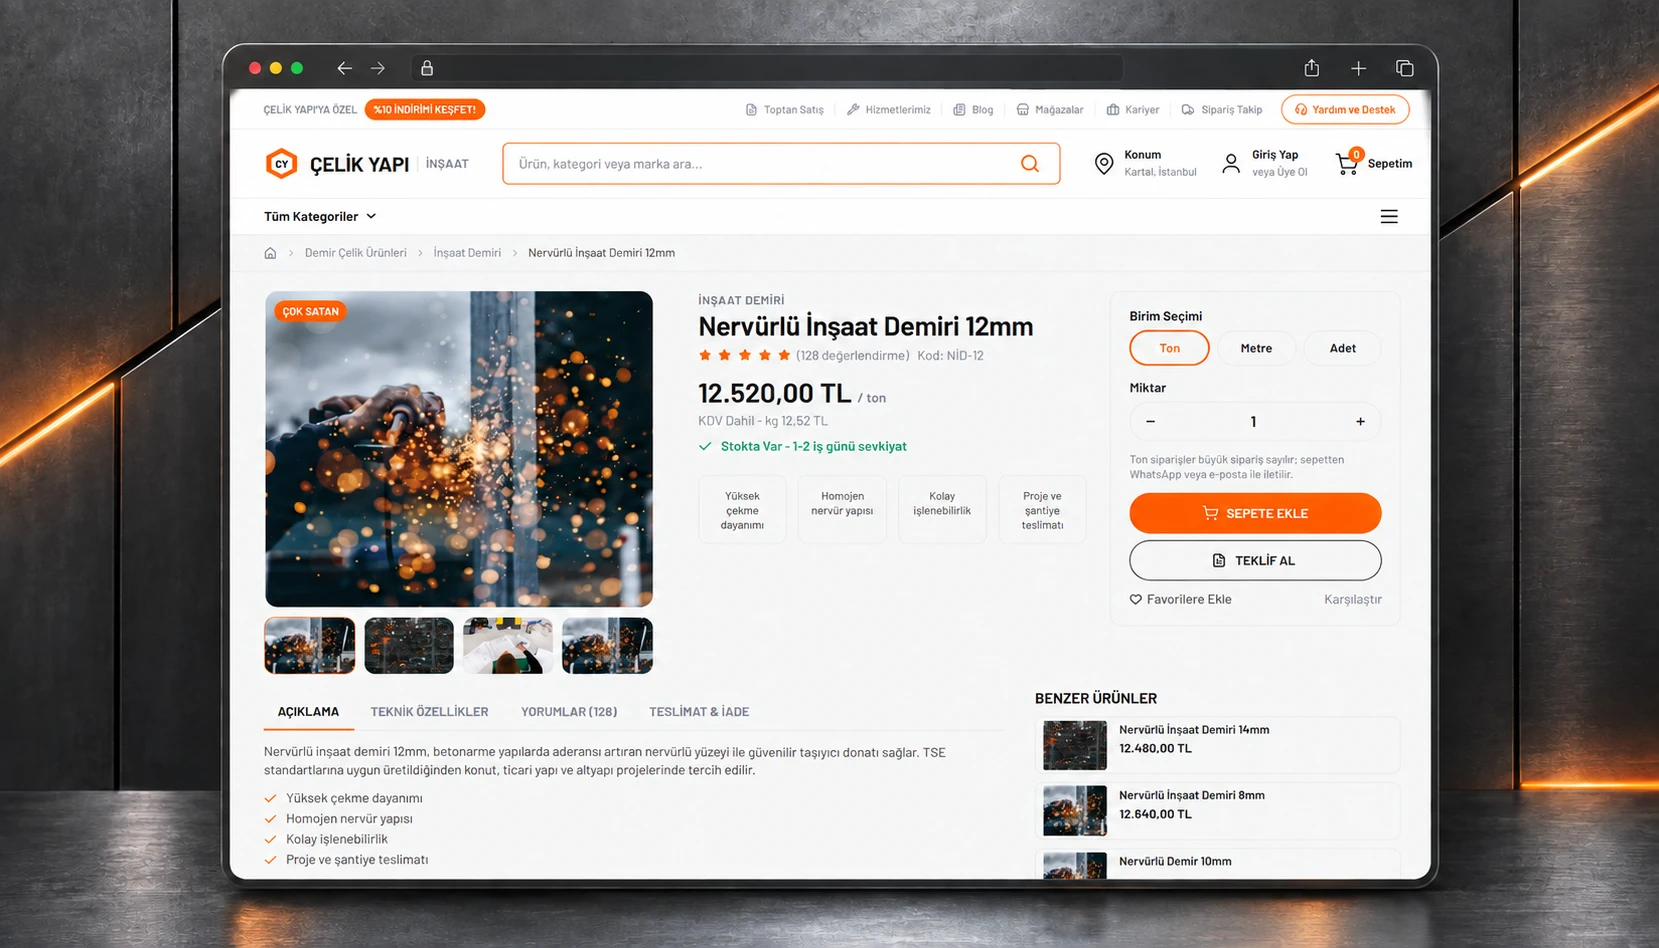The width and height of the screenshot is (1659, 948).
Task: Click the Giriş Yap user icon
Action: click(x=1231, y=163)
